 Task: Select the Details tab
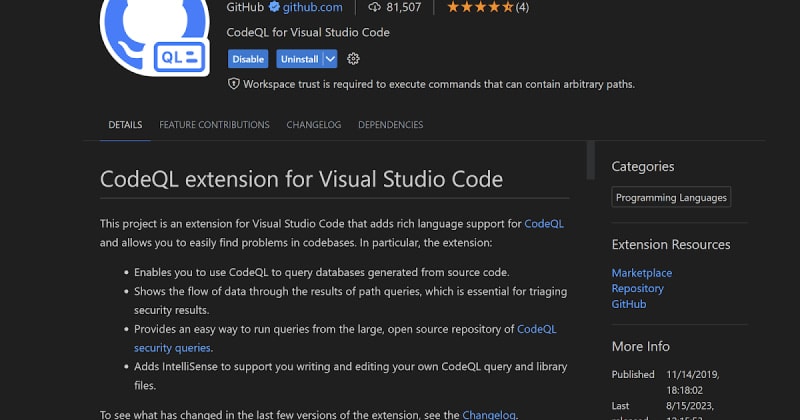click(125, 125)
